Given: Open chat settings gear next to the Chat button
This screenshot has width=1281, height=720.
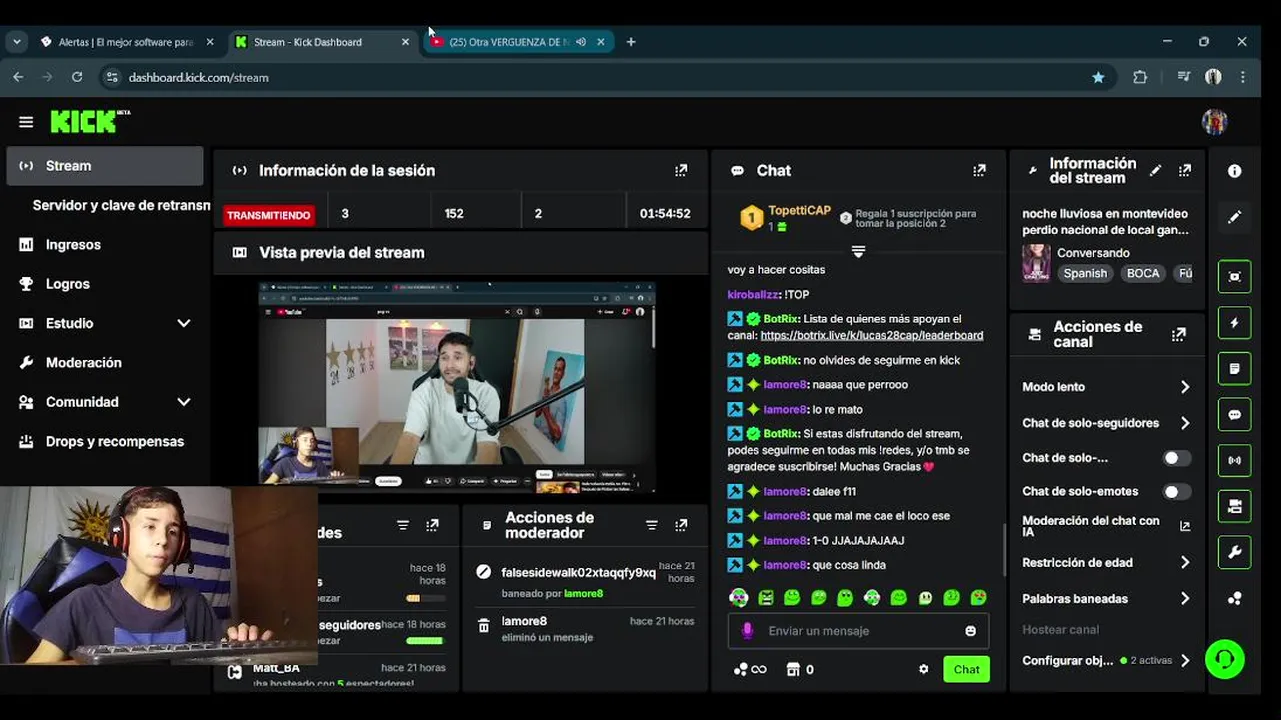Looking at the screenshot, I should click(x=924, y=669).
